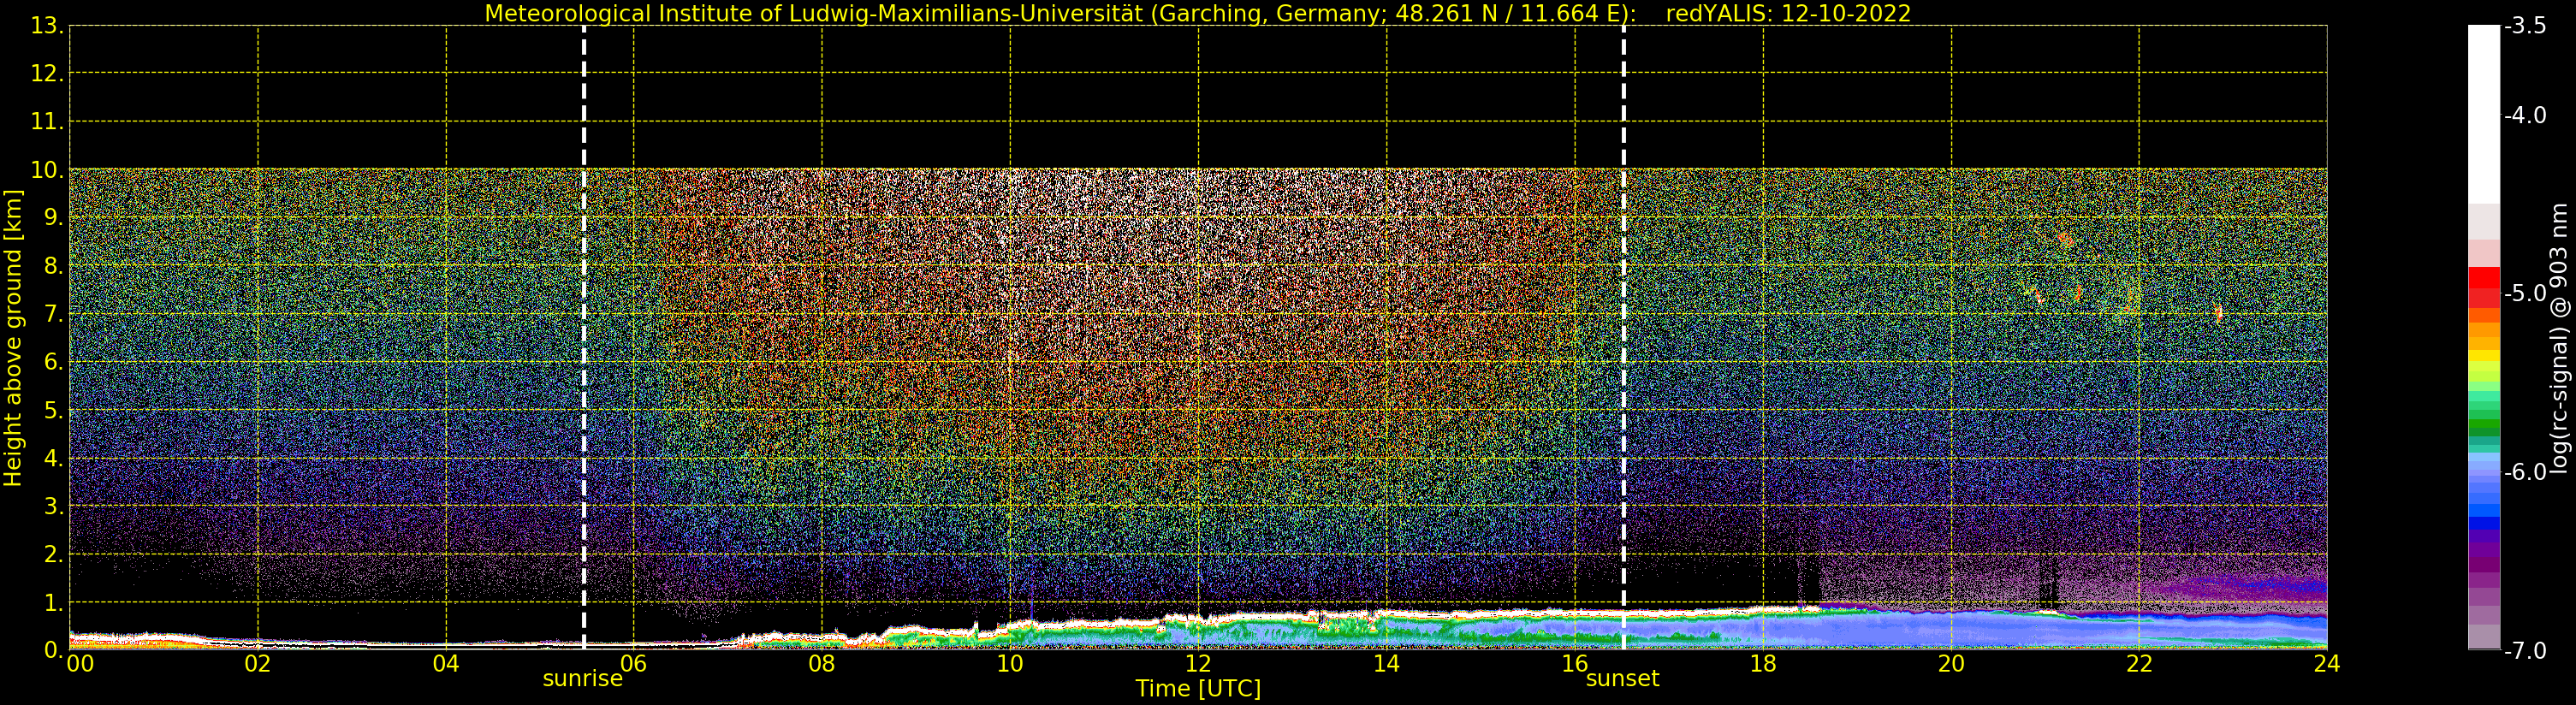Image resolution: width=2576 pixels, height=705 pixels.
Task: Click height axis tick label '9.'
Action: coord(53,218)
